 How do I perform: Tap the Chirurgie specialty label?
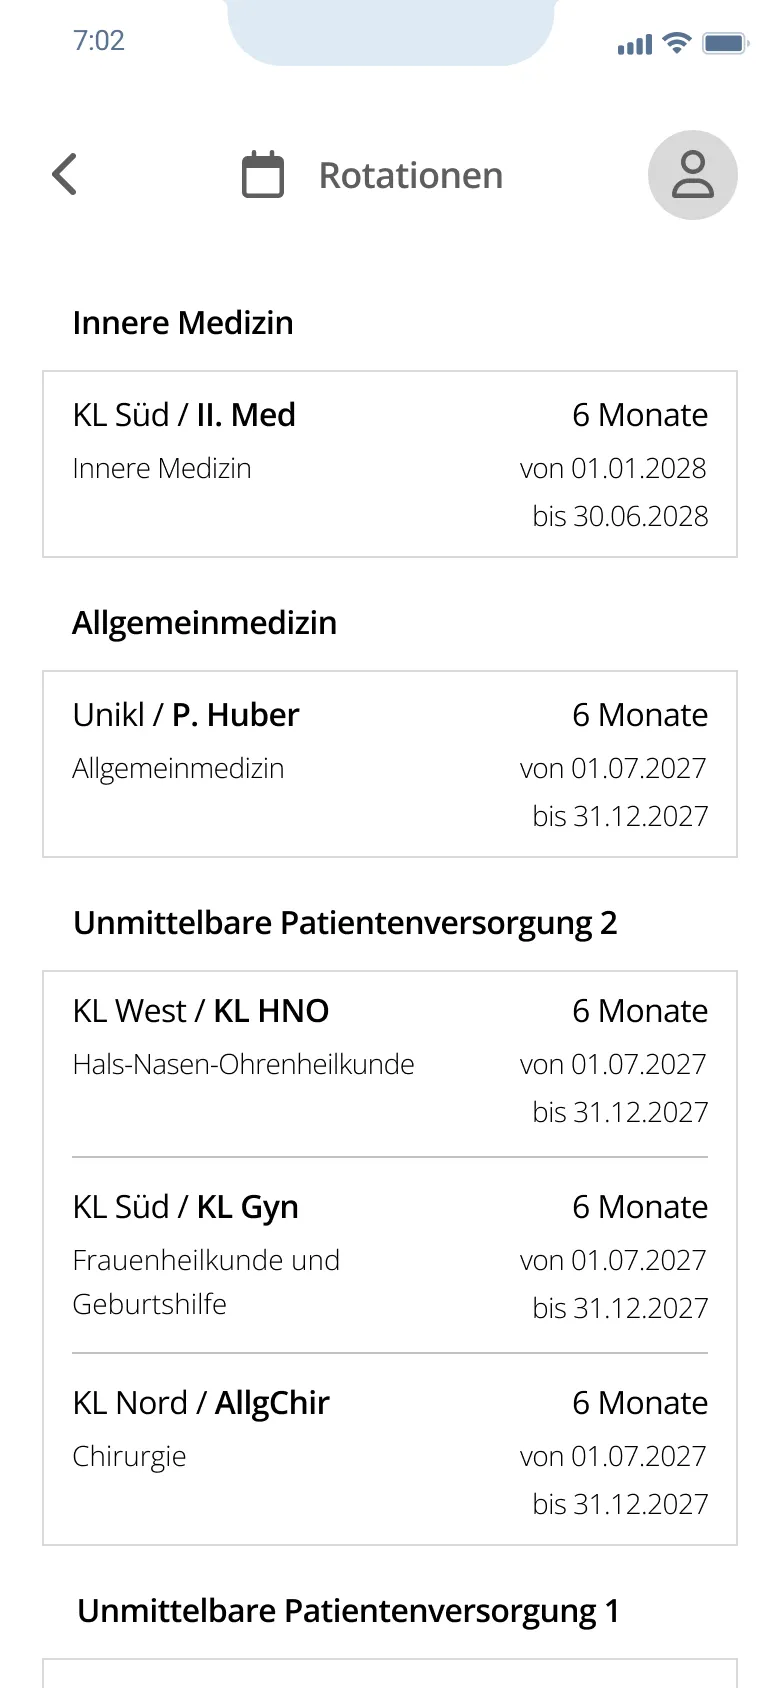129,1457
